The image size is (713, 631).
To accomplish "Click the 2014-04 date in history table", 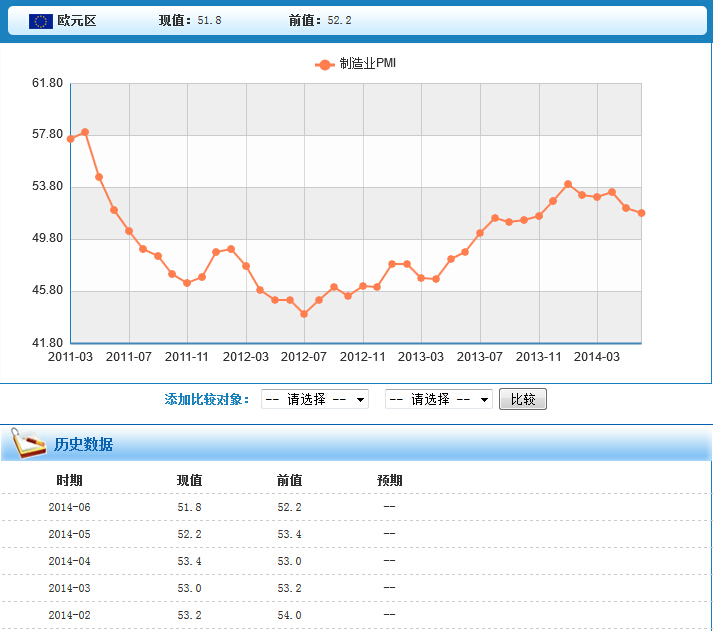I will 69,561.
